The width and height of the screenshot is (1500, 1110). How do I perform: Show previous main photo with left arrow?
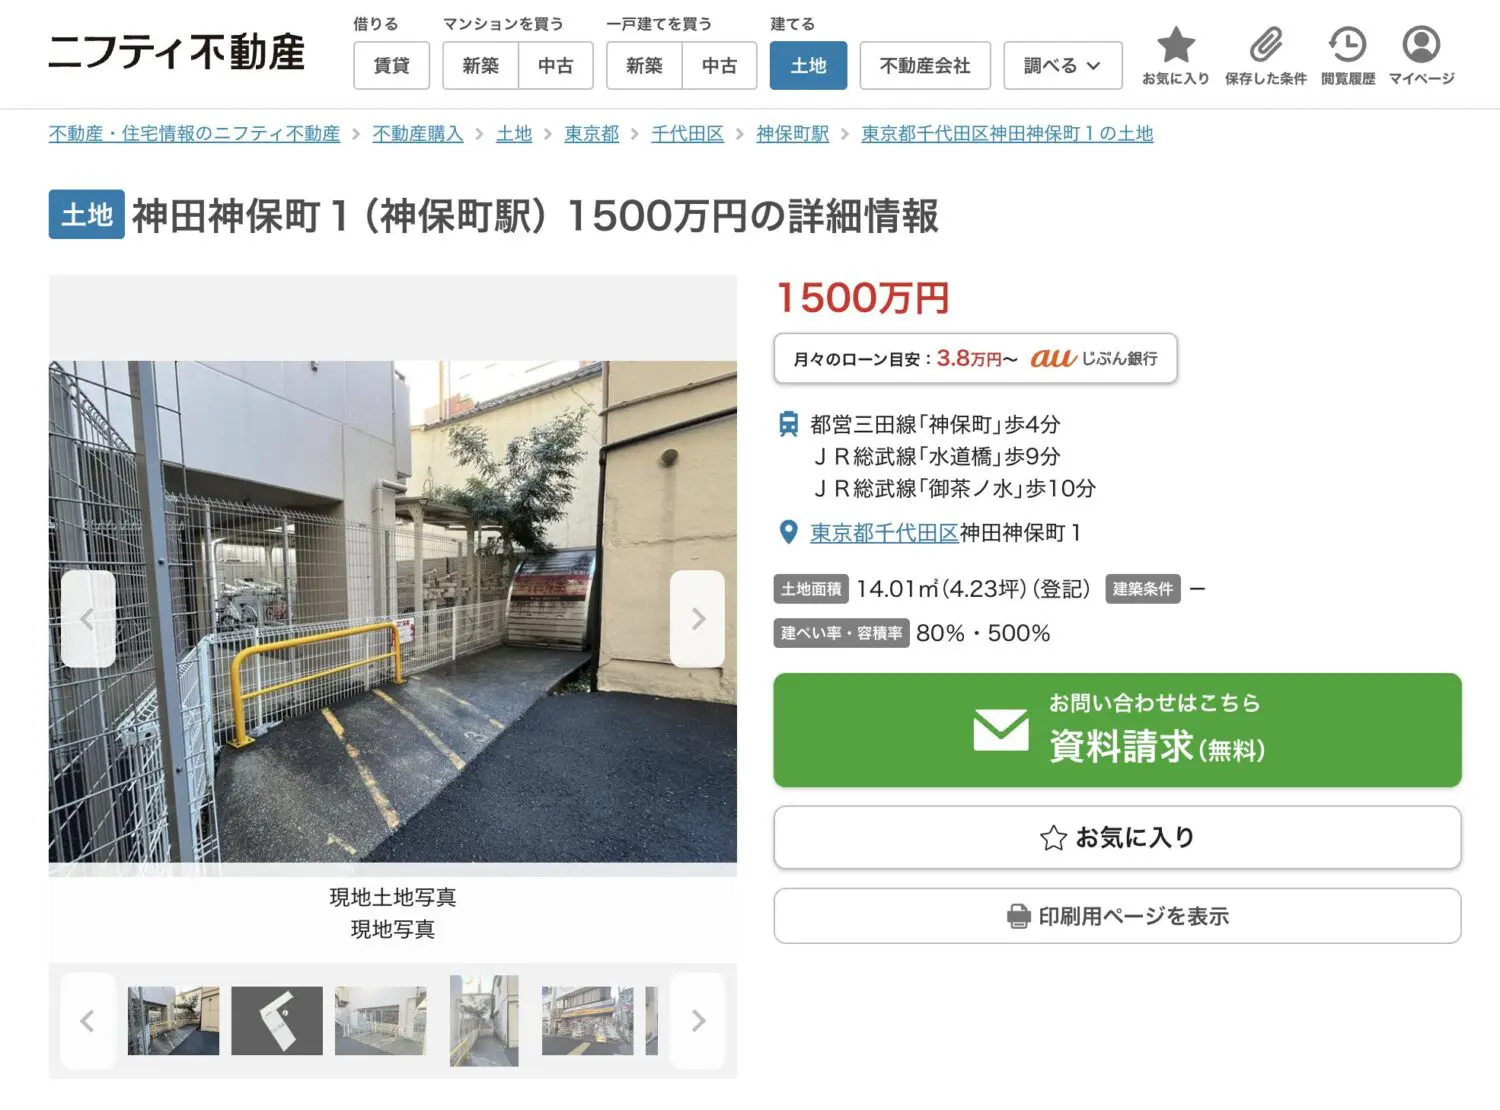88,619
